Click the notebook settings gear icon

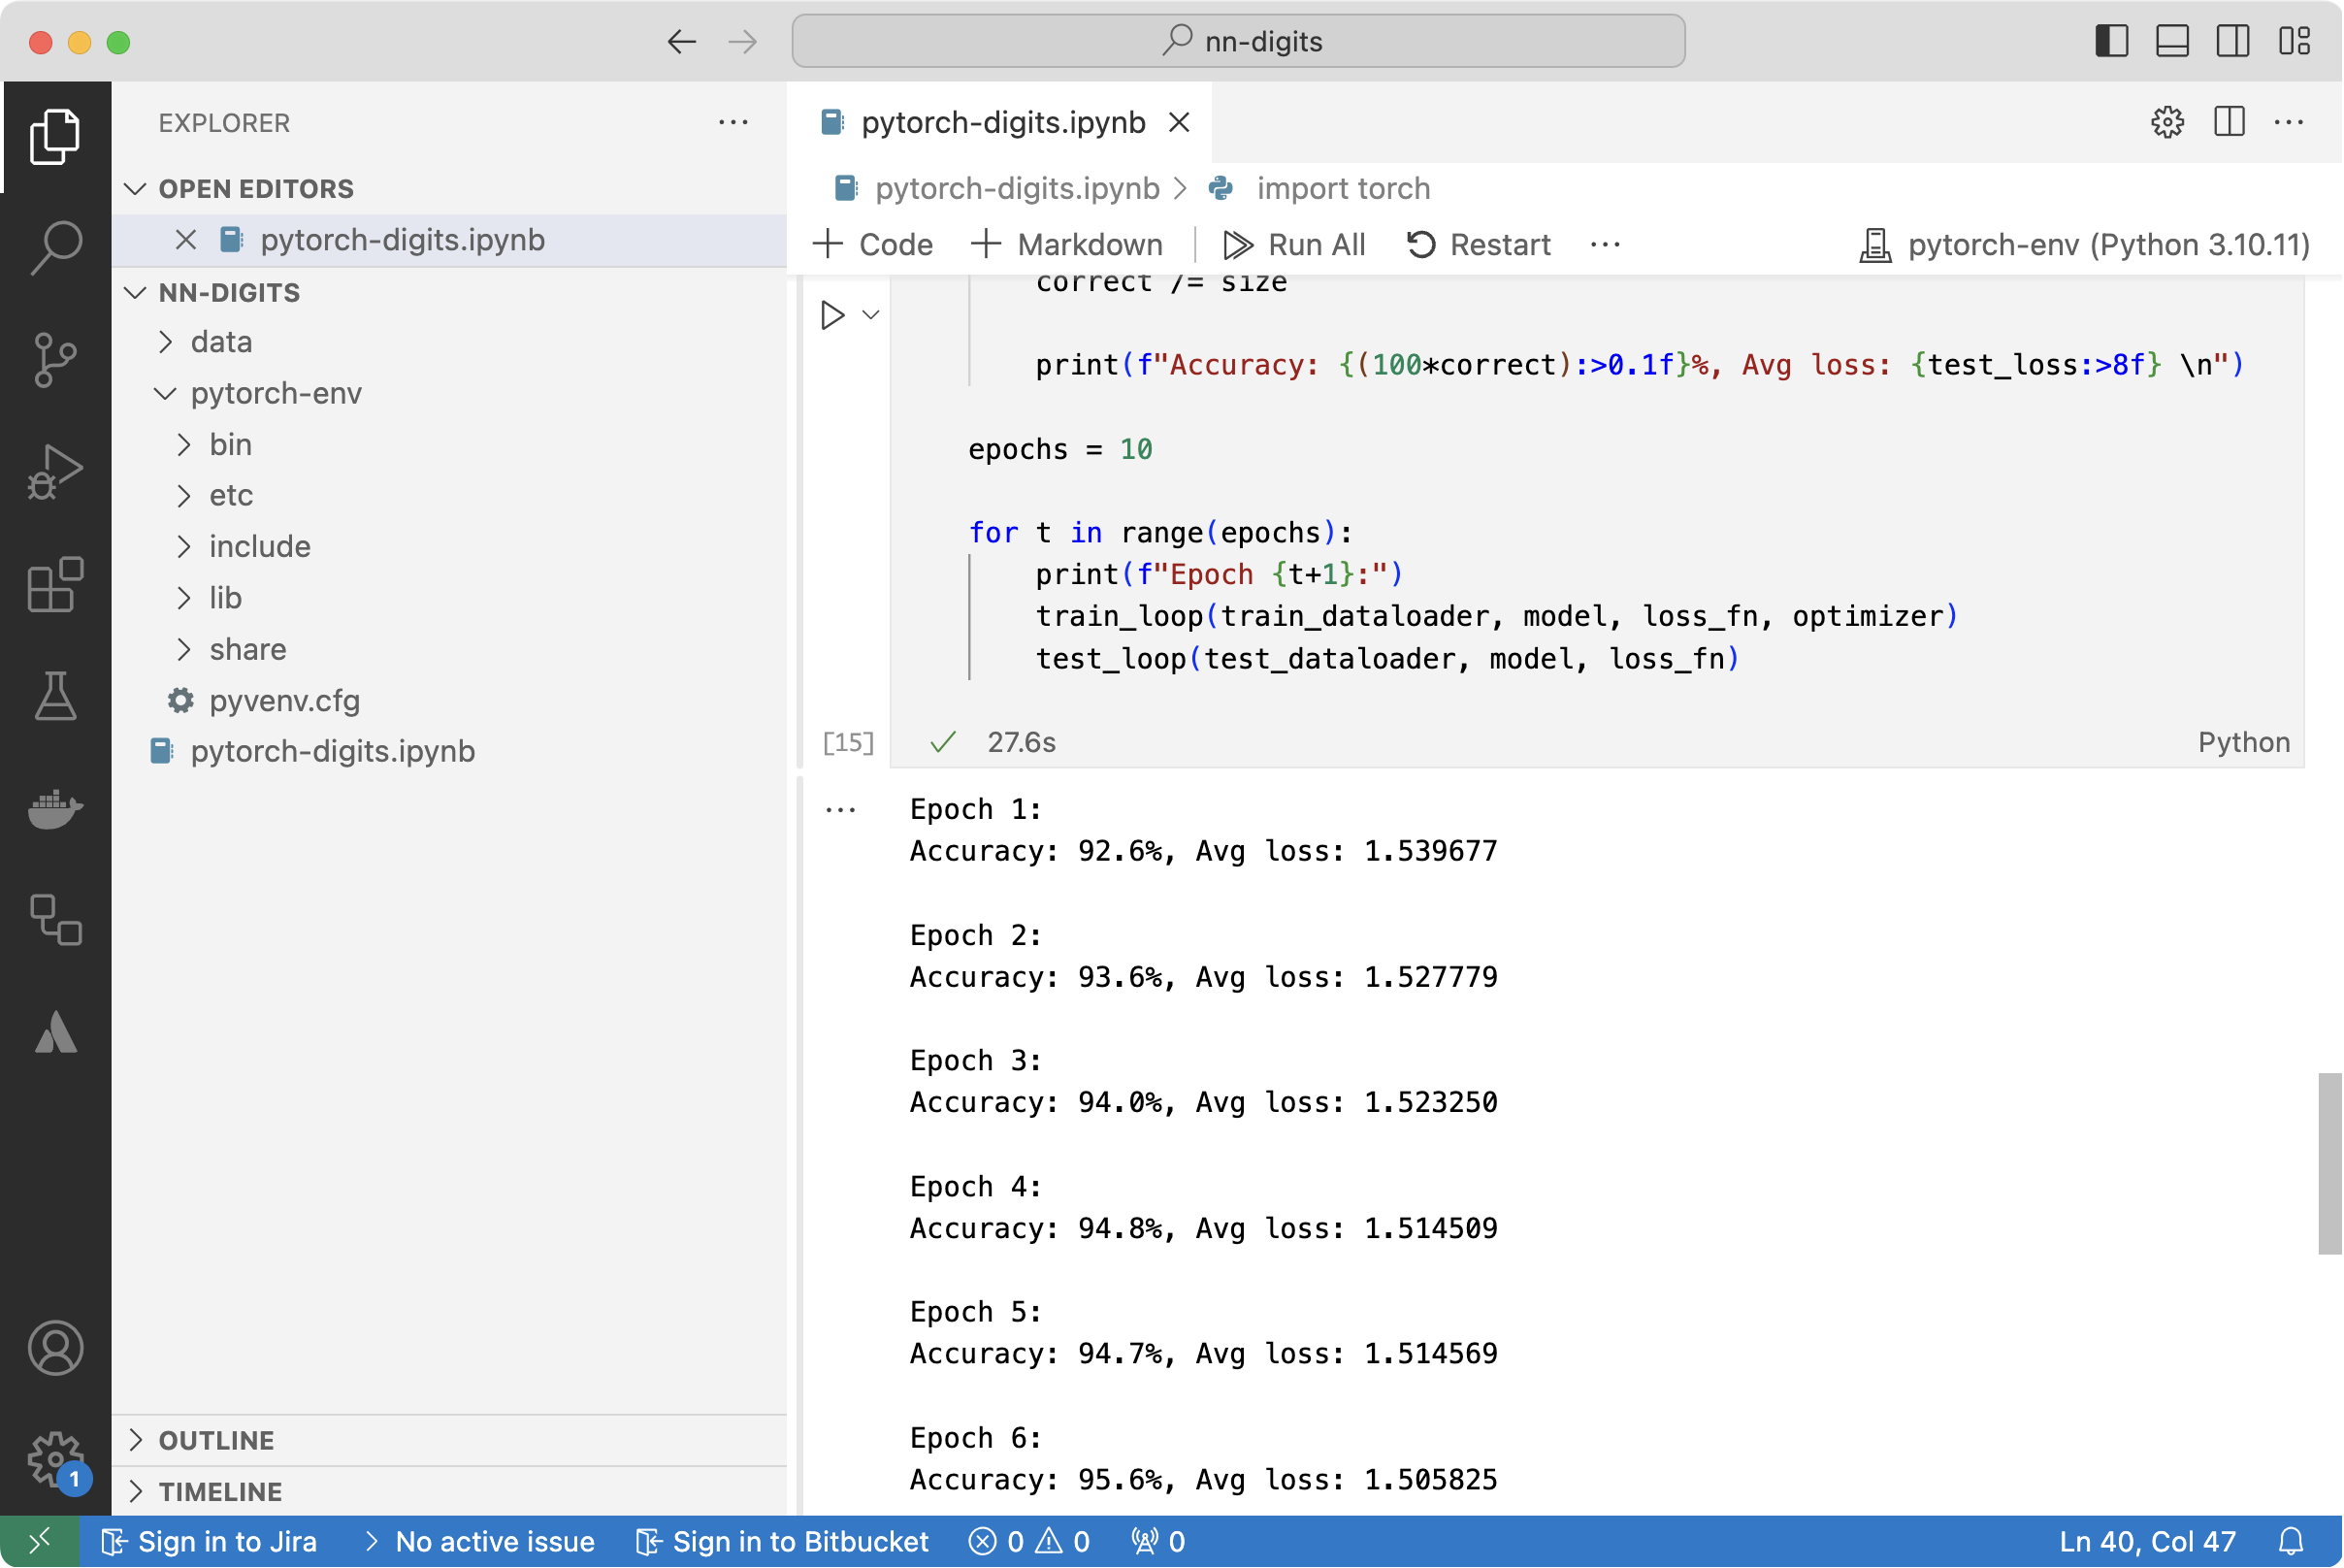pyautogui.click(x=2165, y=120)
